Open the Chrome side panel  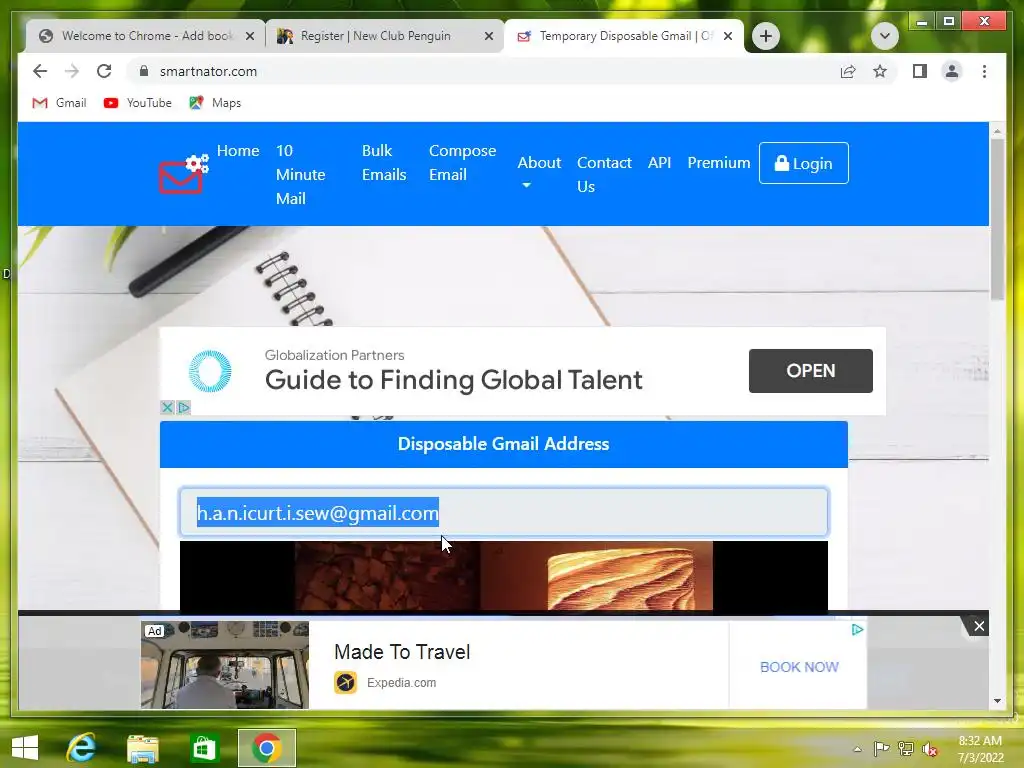coord(920,71)
